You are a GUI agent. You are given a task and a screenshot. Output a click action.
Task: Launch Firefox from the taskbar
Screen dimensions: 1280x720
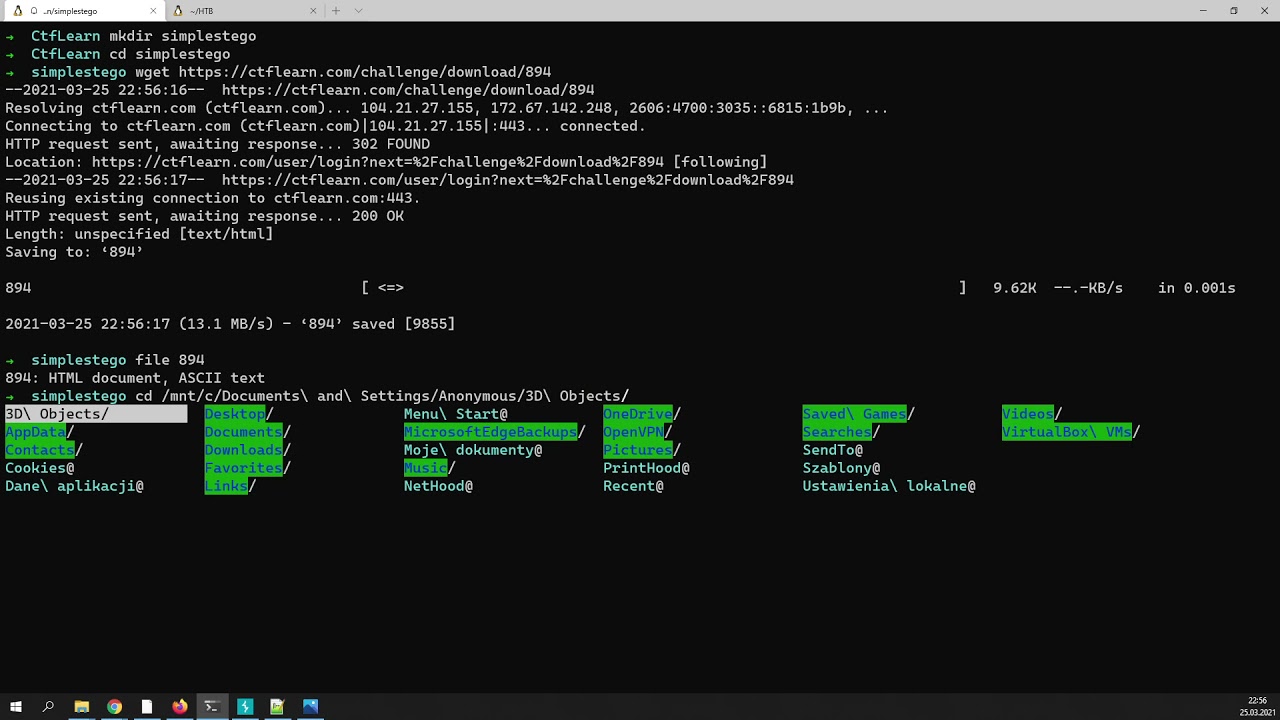click(x=179, y=707)
